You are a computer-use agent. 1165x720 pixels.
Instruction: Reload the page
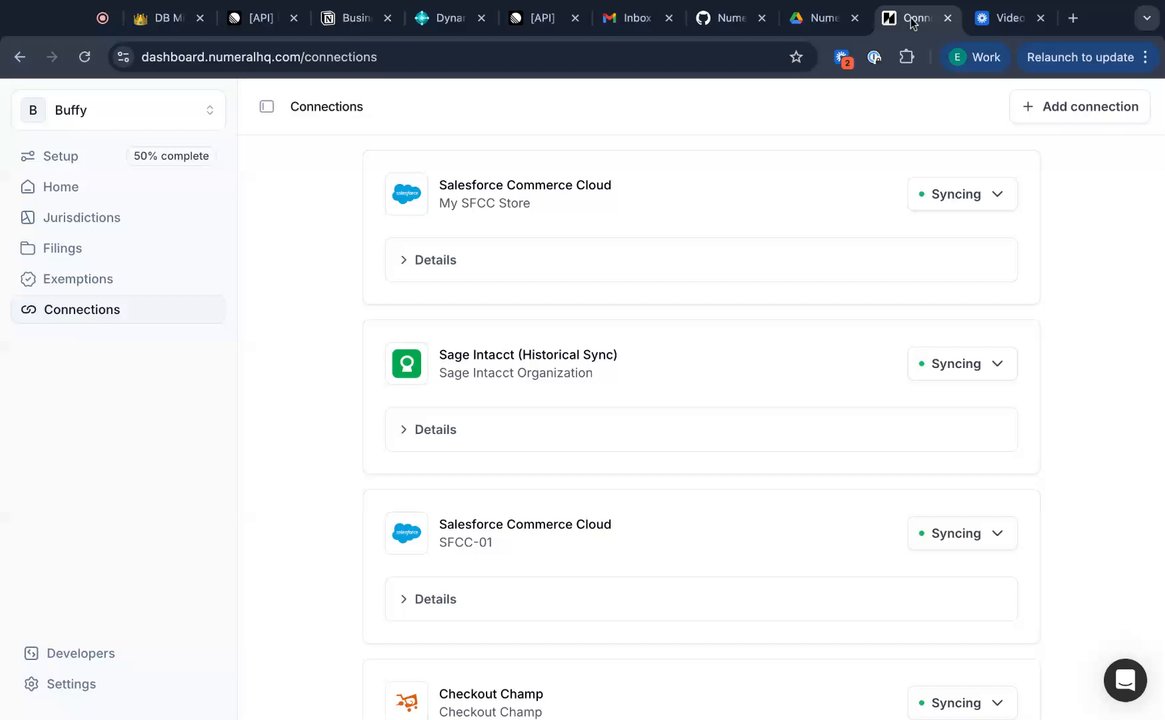pos(84,57)
